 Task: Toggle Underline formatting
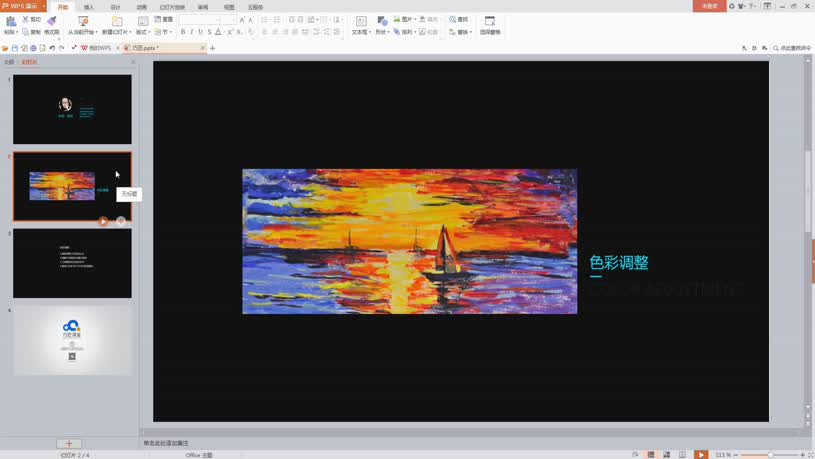click(201, 32)
